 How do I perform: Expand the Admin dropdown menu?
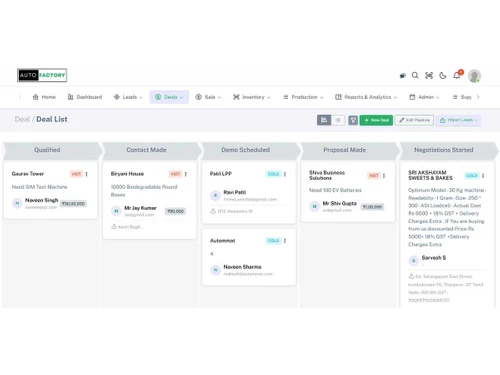[424, 97]
